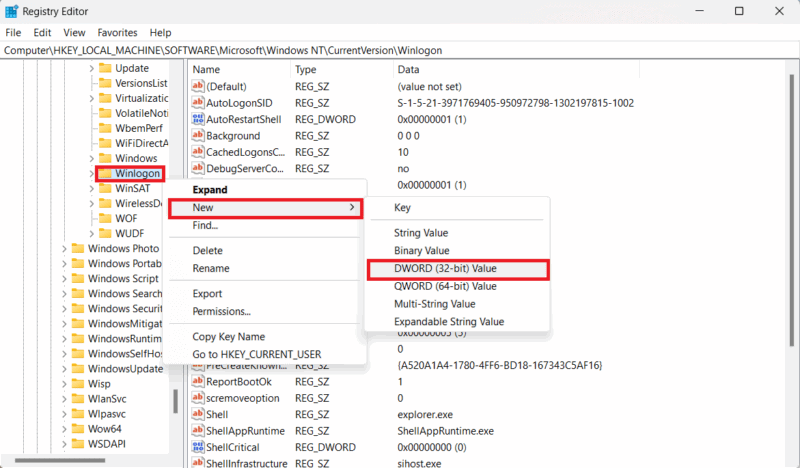This screenshot has width=800, height=468.
Task: Click the ShellCritical DWORD value icon
Action: click(198, 447)
